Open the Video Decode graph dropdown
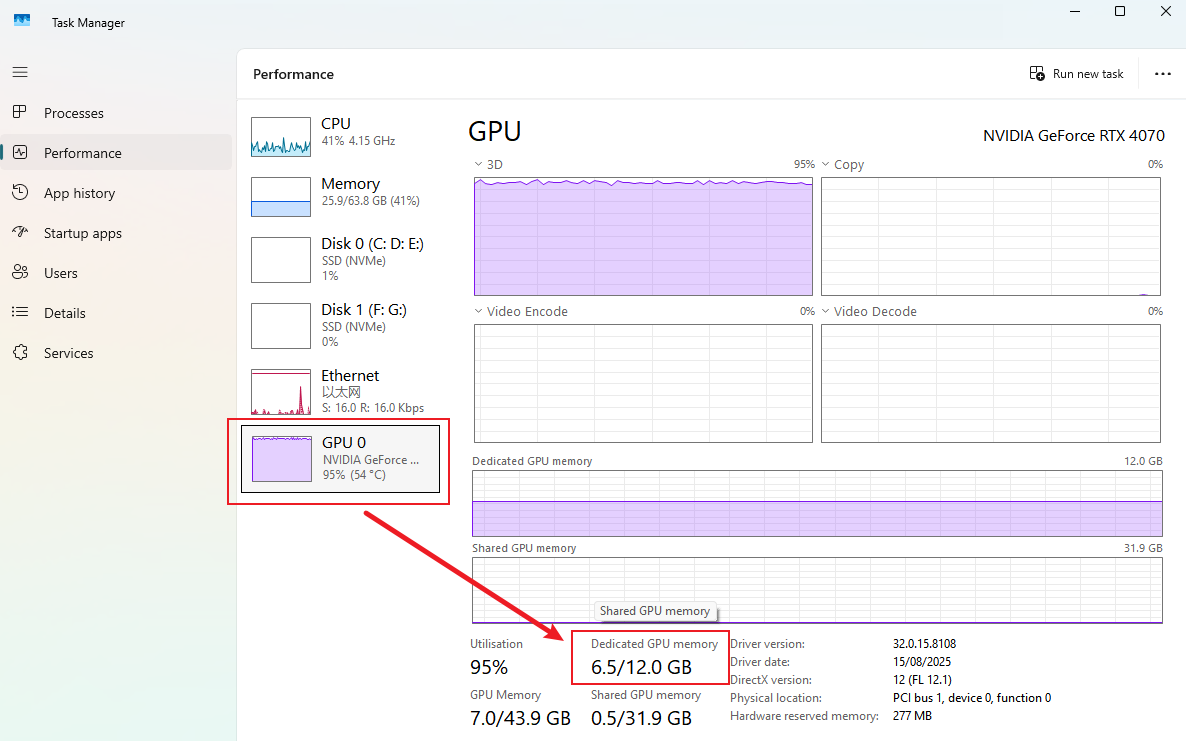Screen dimensions: 1186x741 tap(826, 311)
